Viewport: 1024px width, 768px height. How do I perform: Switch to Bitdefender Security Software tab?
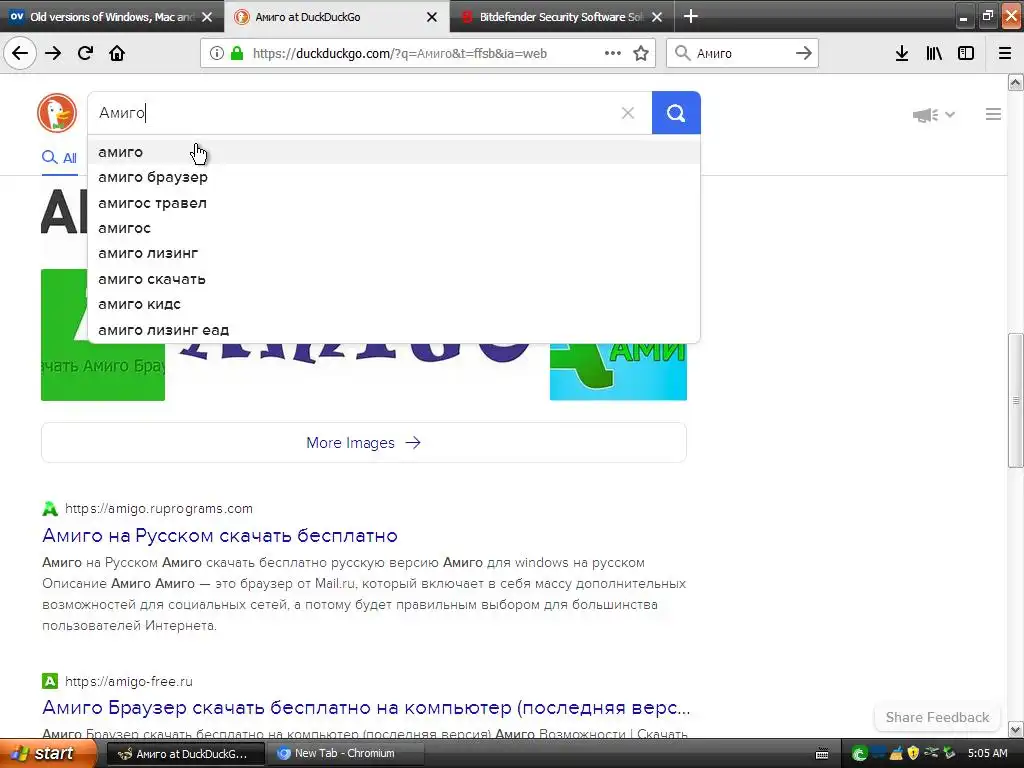pos(561,16)
